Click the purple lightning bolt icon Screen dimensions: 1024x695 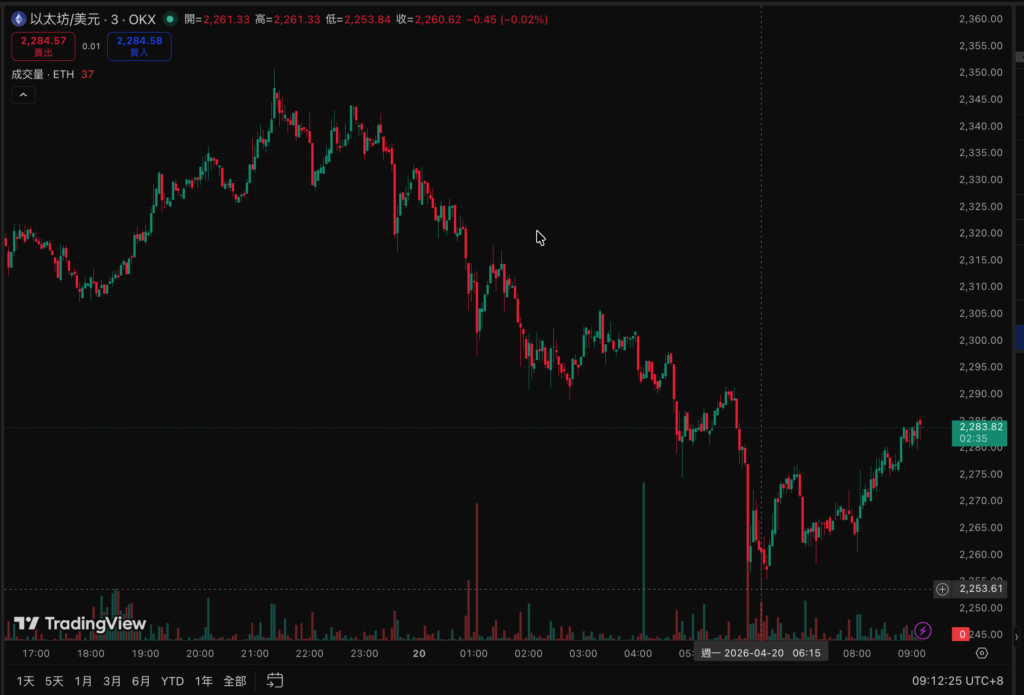point(923,631)
